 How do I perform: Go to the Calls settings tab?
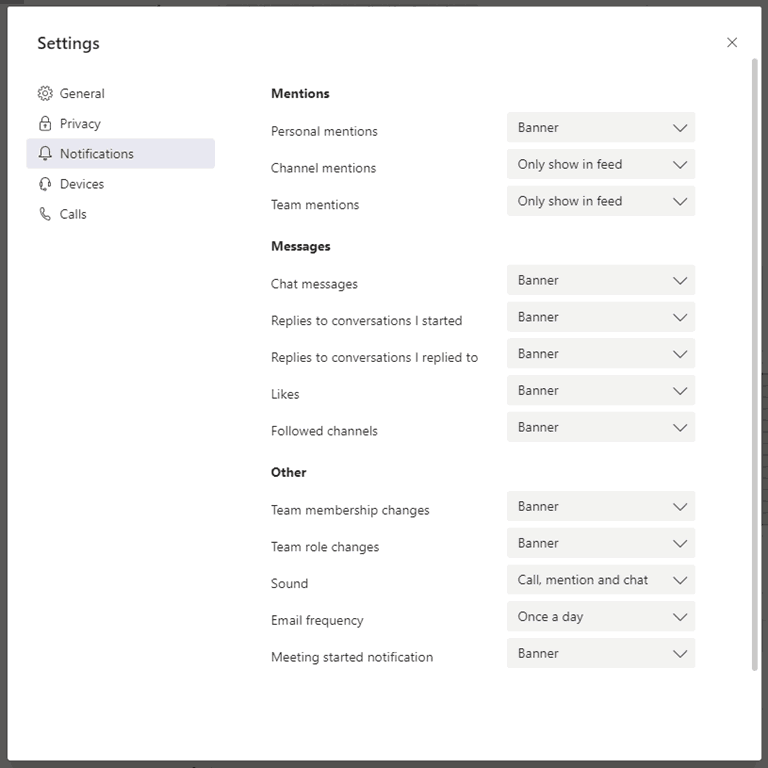(73, 214)
